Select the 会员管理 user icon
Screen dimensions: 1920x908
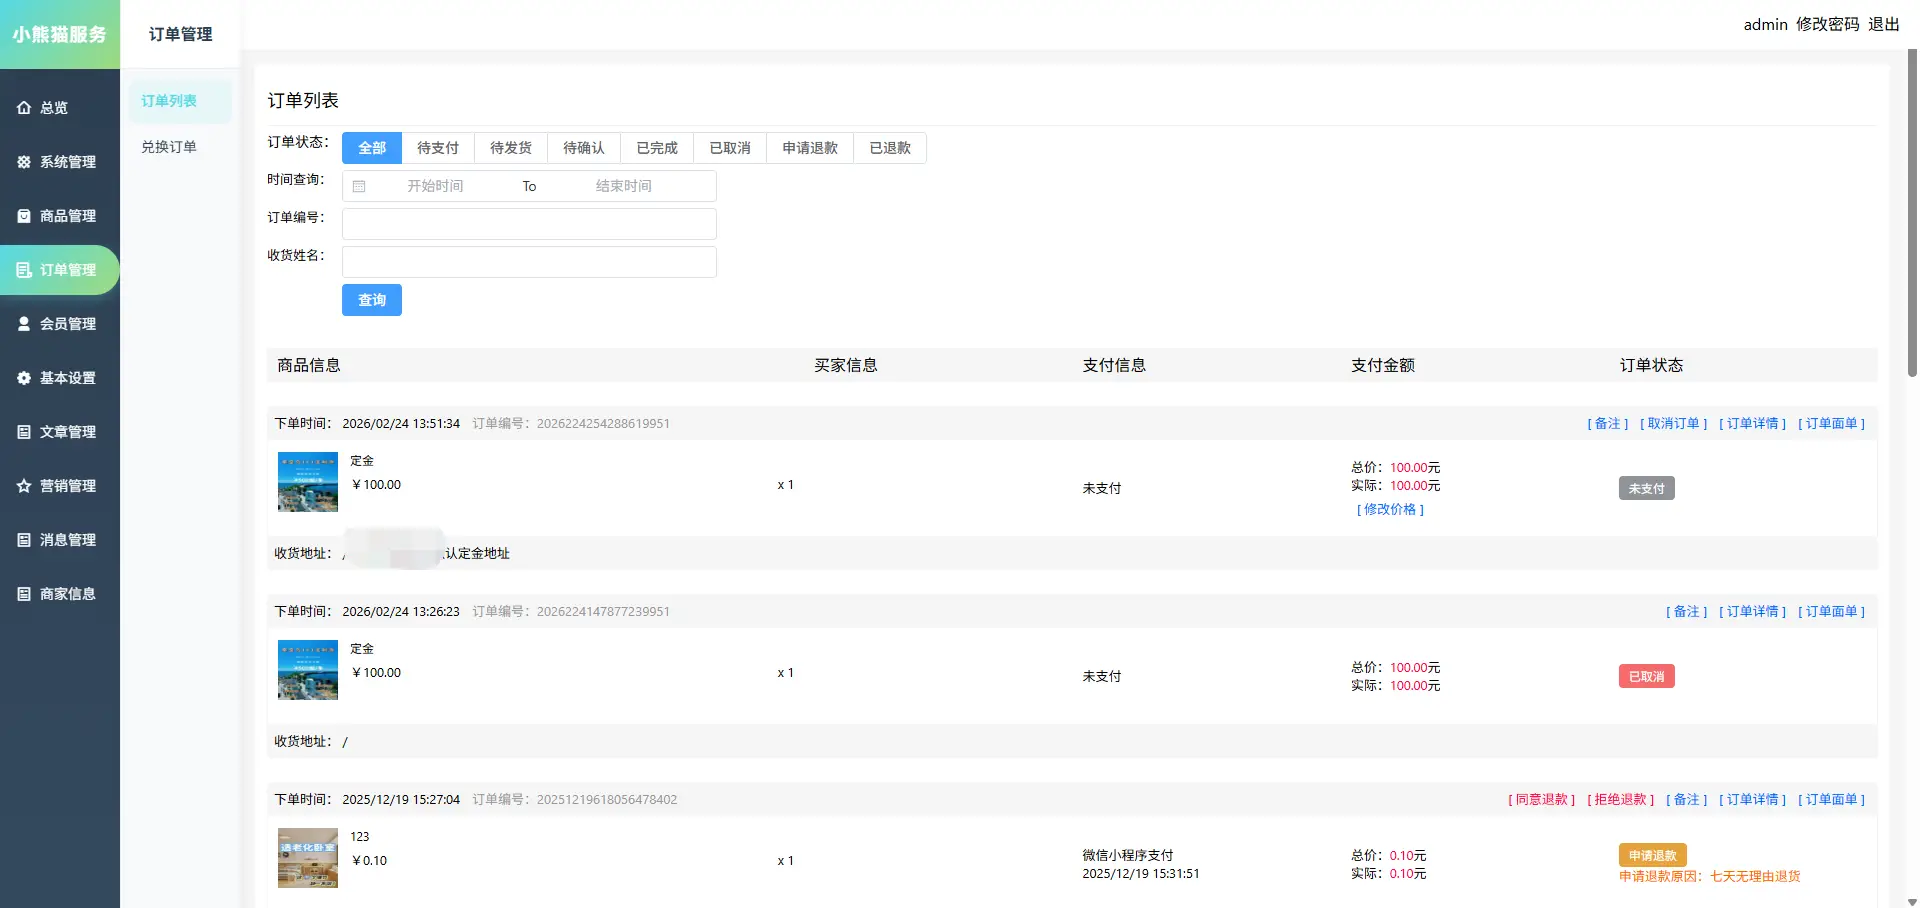24,324
